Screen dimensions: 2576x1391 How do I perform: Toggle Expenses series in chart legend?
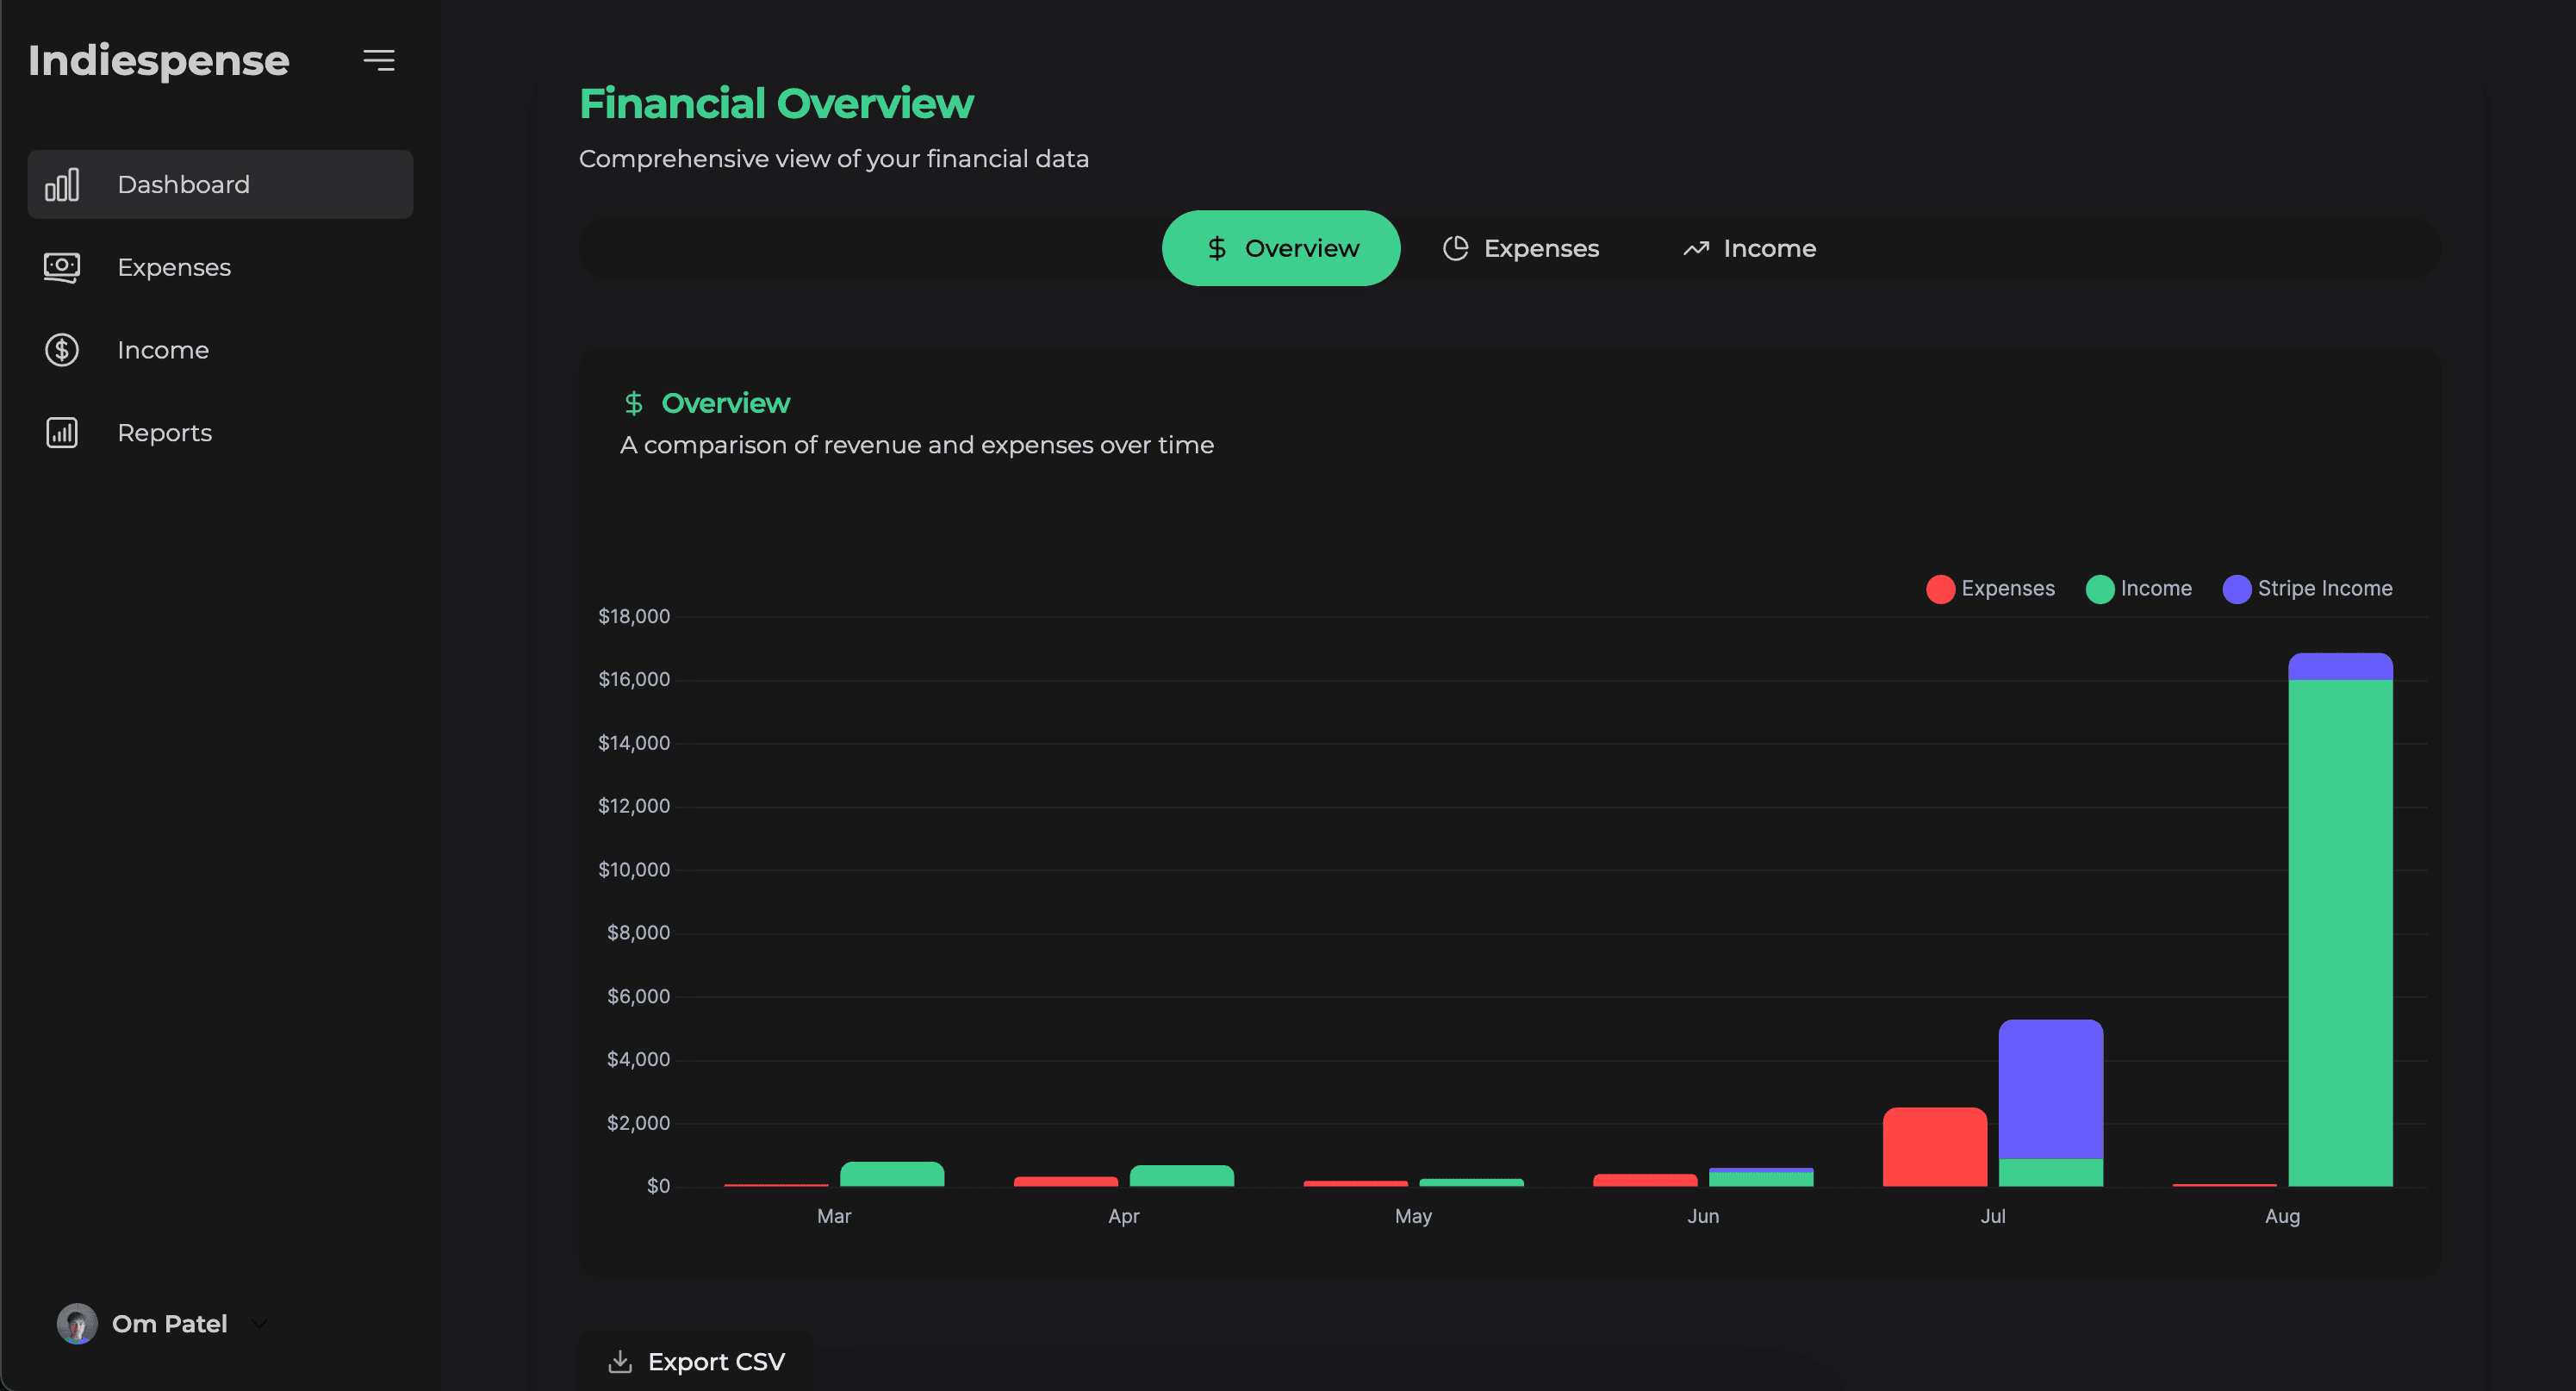click(x=1990, y=589)
